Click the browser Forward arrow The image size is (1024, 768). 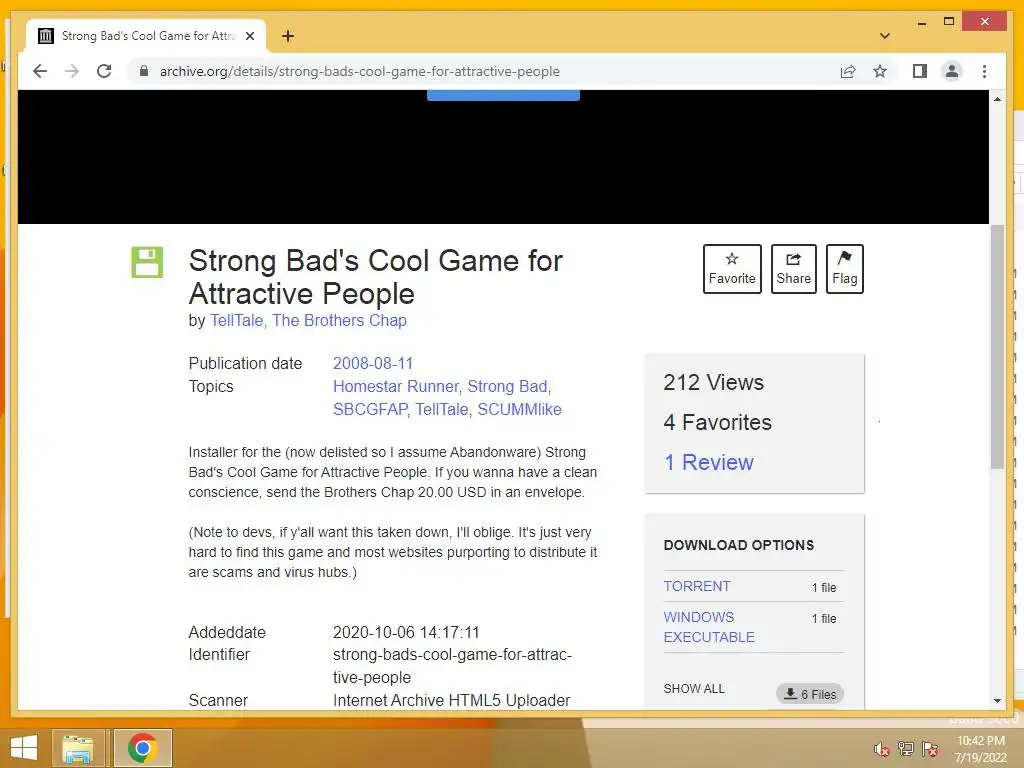pos(72,71)
